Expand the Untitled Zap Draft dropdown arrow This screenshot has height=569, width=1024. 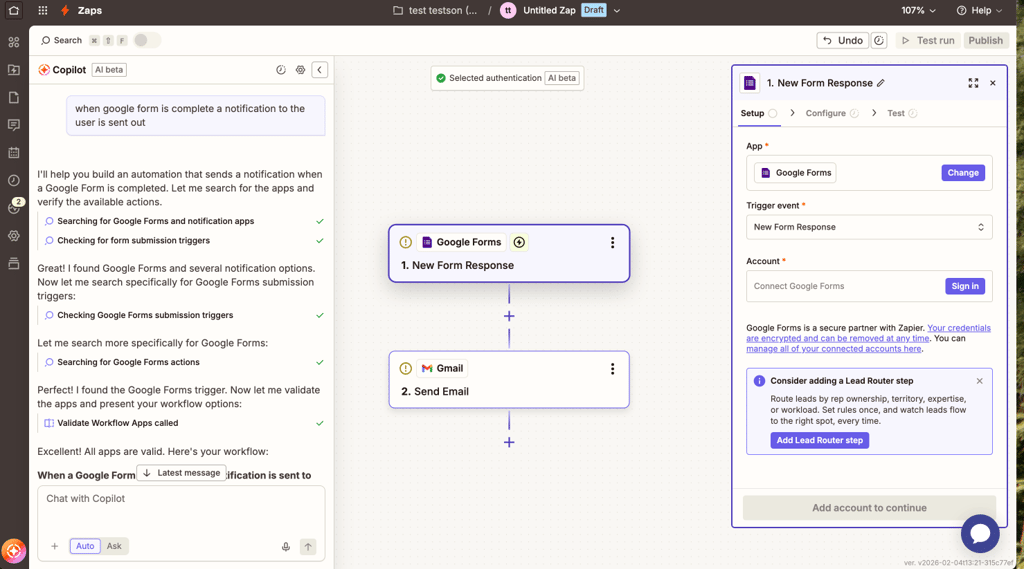(616, 10)
